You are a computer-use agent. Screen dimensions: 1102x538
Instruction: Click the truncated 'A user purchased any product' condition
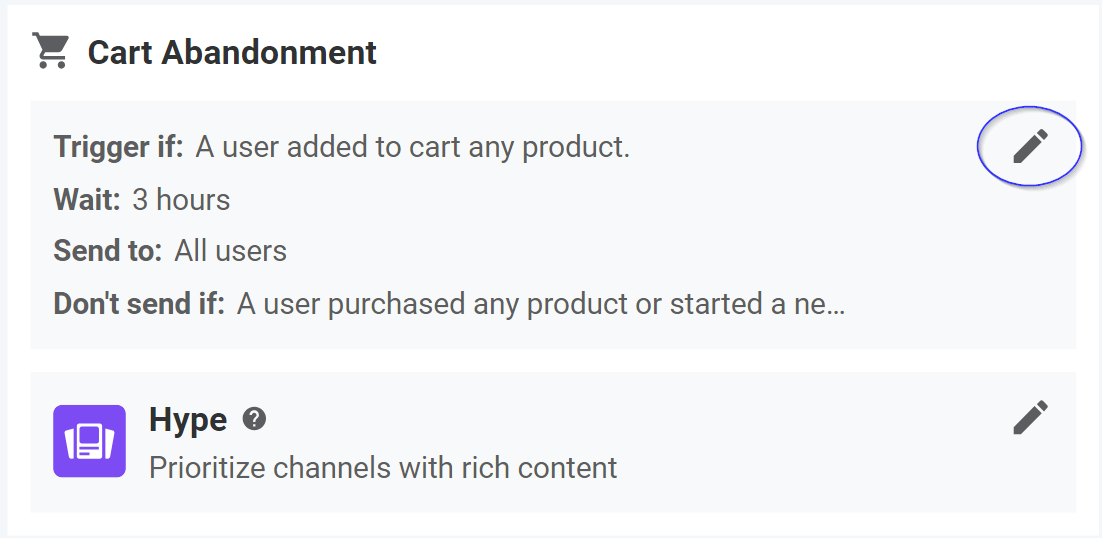[540, 304]
